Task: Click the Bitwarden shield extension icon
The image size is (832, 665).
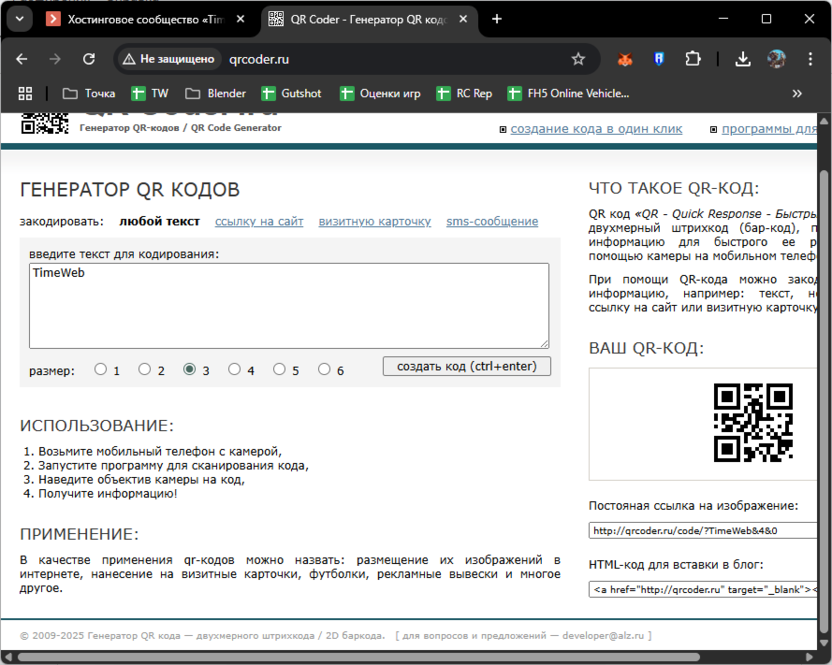Action: [657, 59]
